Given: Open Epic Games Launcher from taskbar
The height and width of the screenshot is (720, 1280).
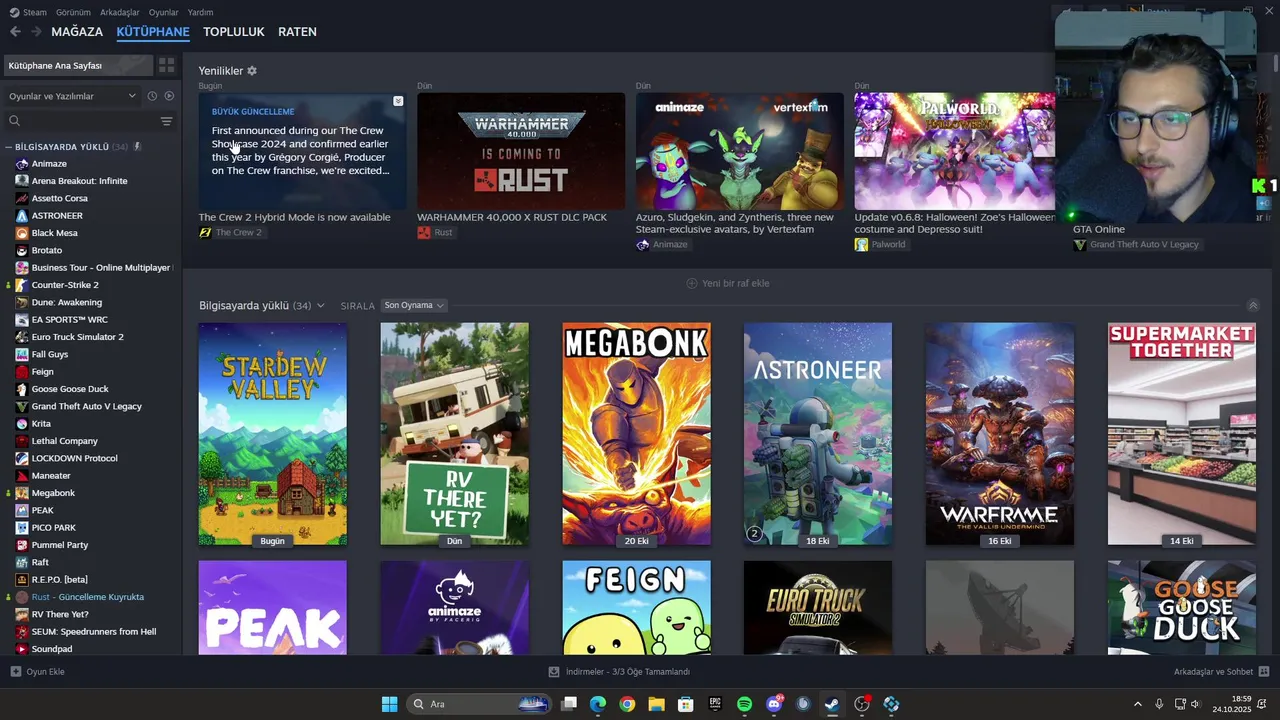Looking at the screenshot, I should click(715, 704).
